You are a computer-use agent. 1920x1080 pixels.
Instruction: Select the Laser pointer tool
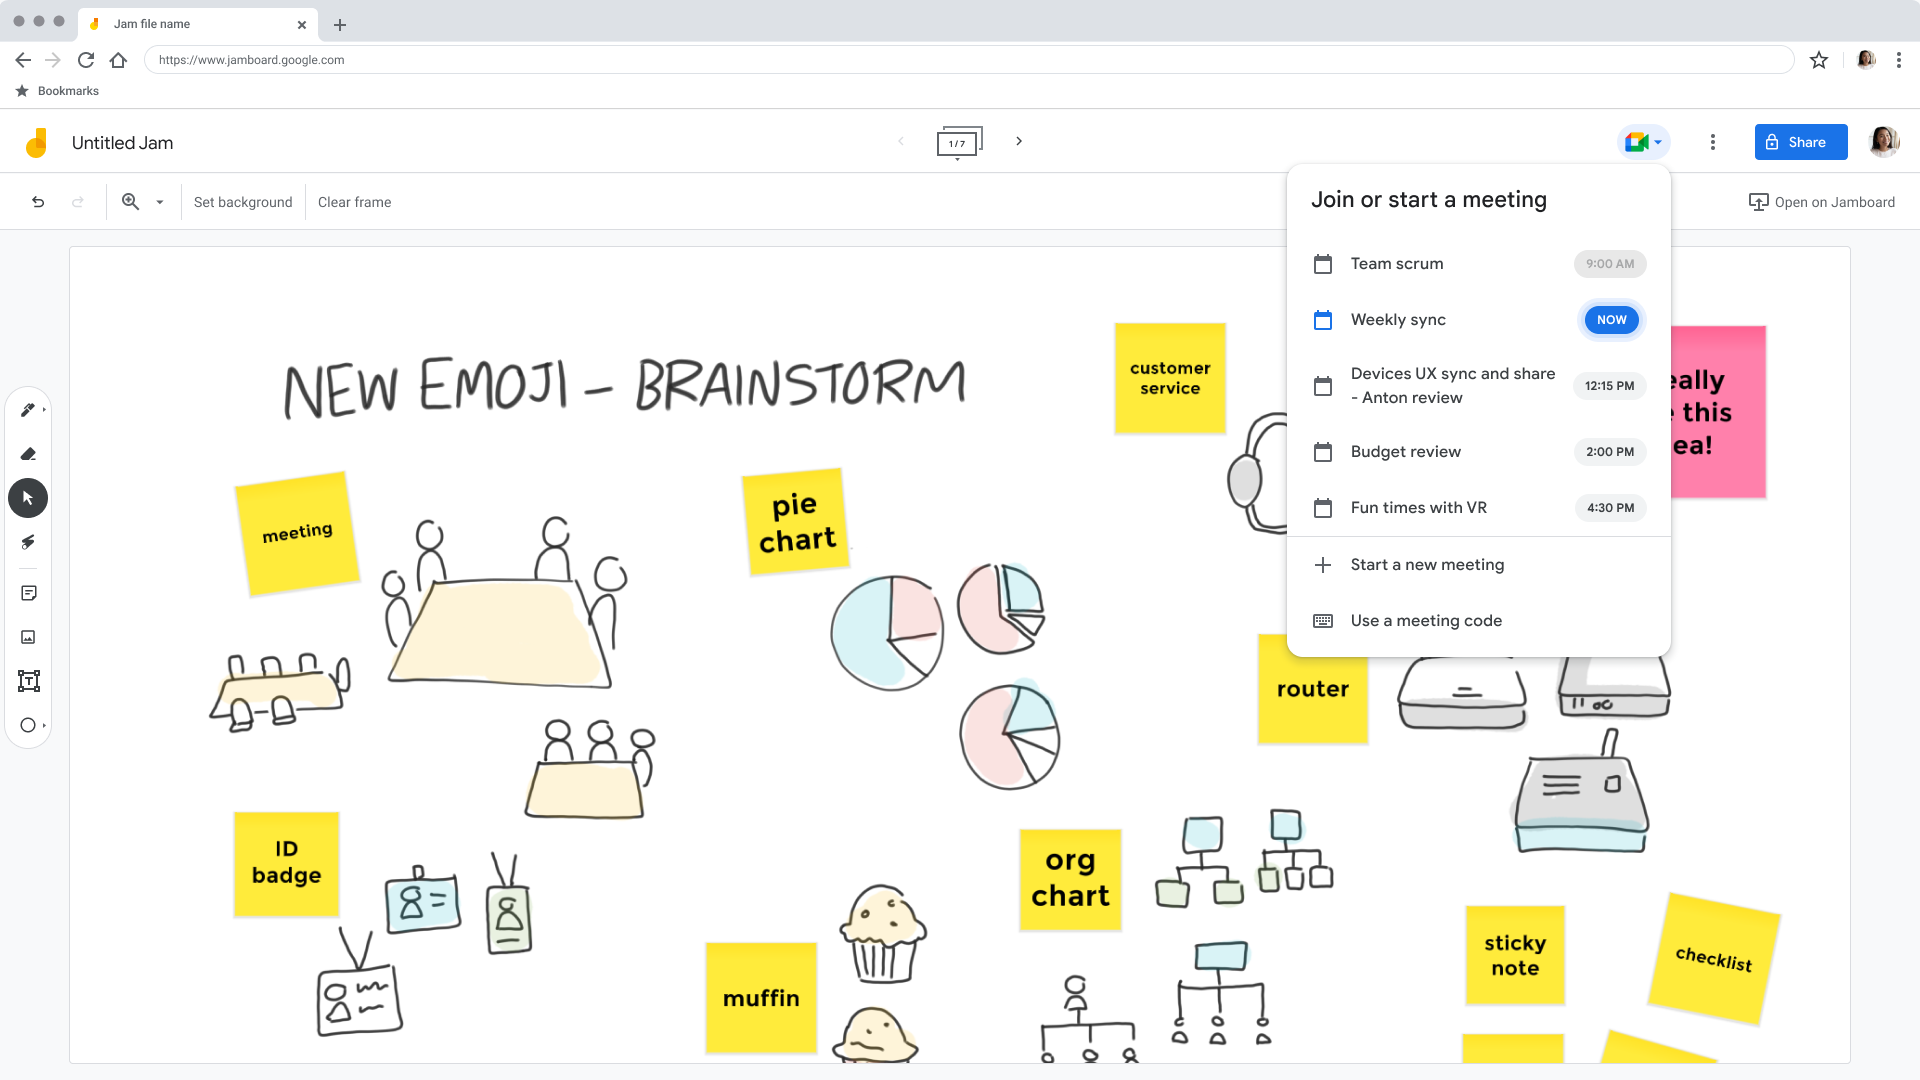[x=29, y=542]
